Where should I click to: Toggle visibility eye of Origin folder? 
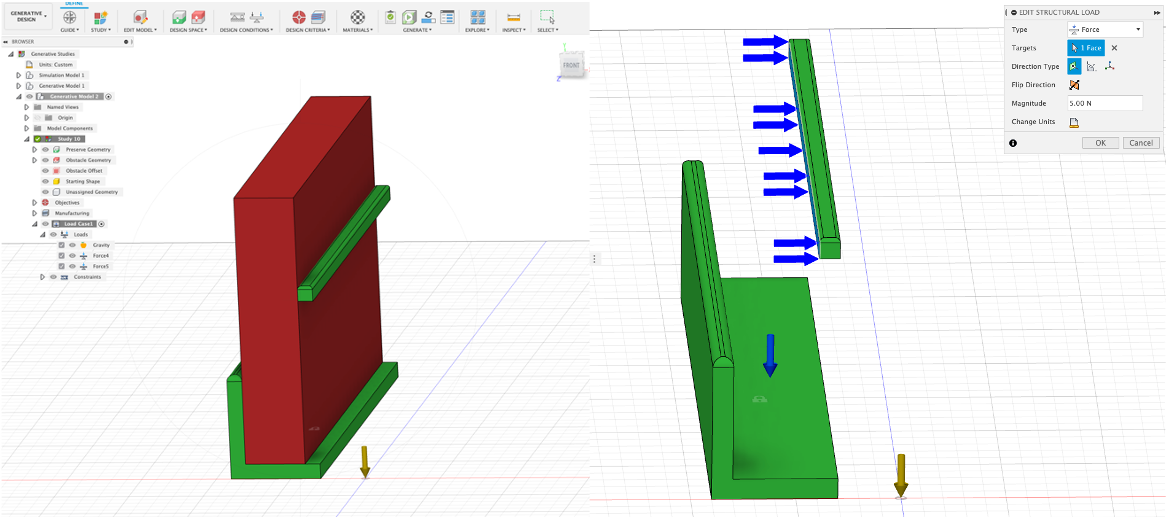pos(36,117)
